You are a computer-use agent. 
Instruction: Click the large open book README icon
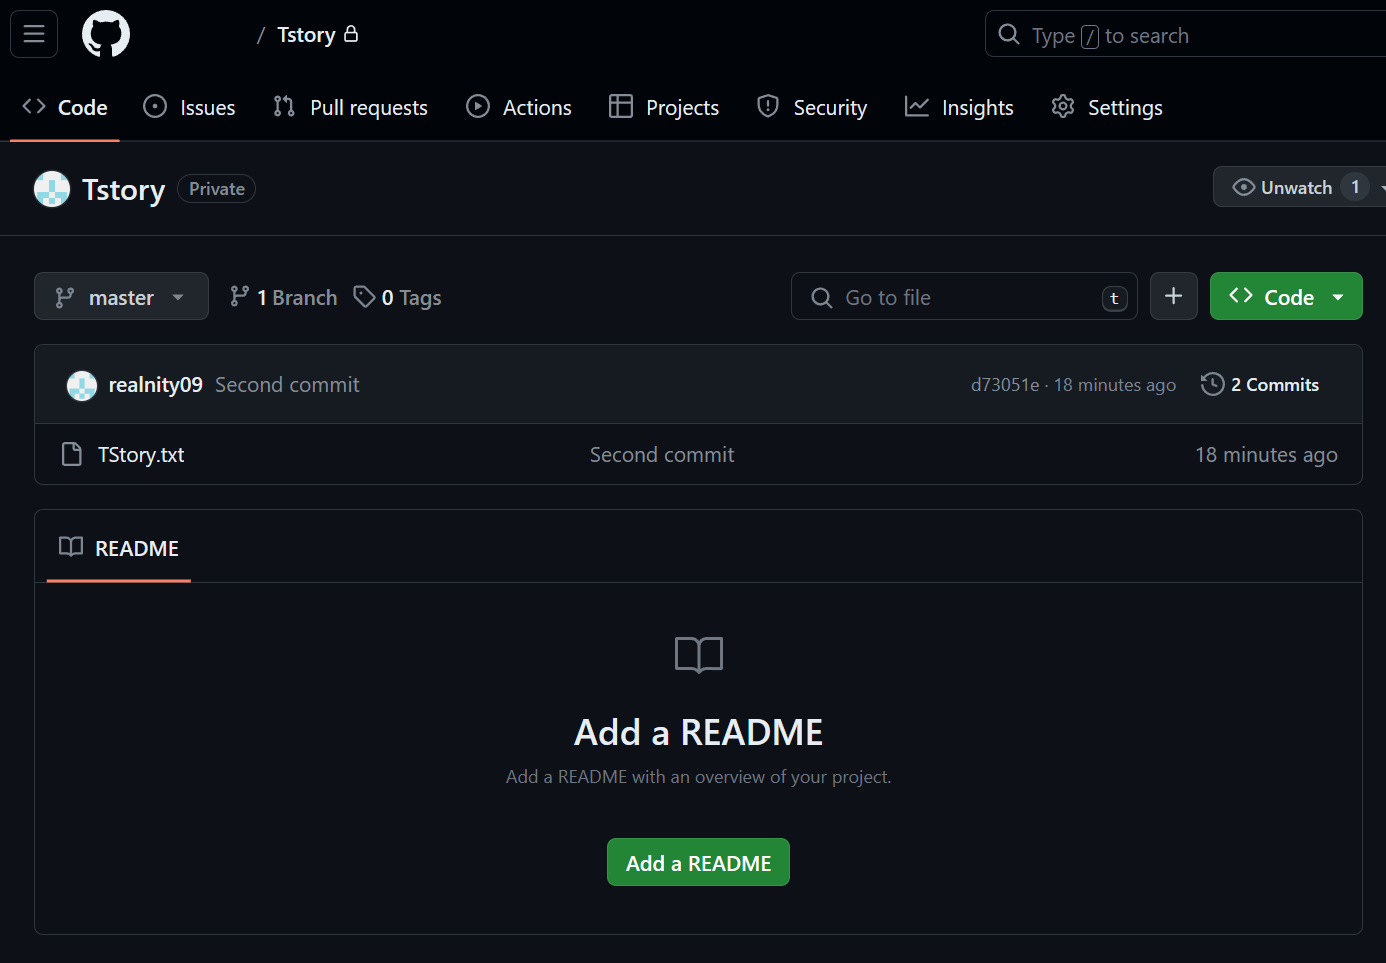coord(699,656)
